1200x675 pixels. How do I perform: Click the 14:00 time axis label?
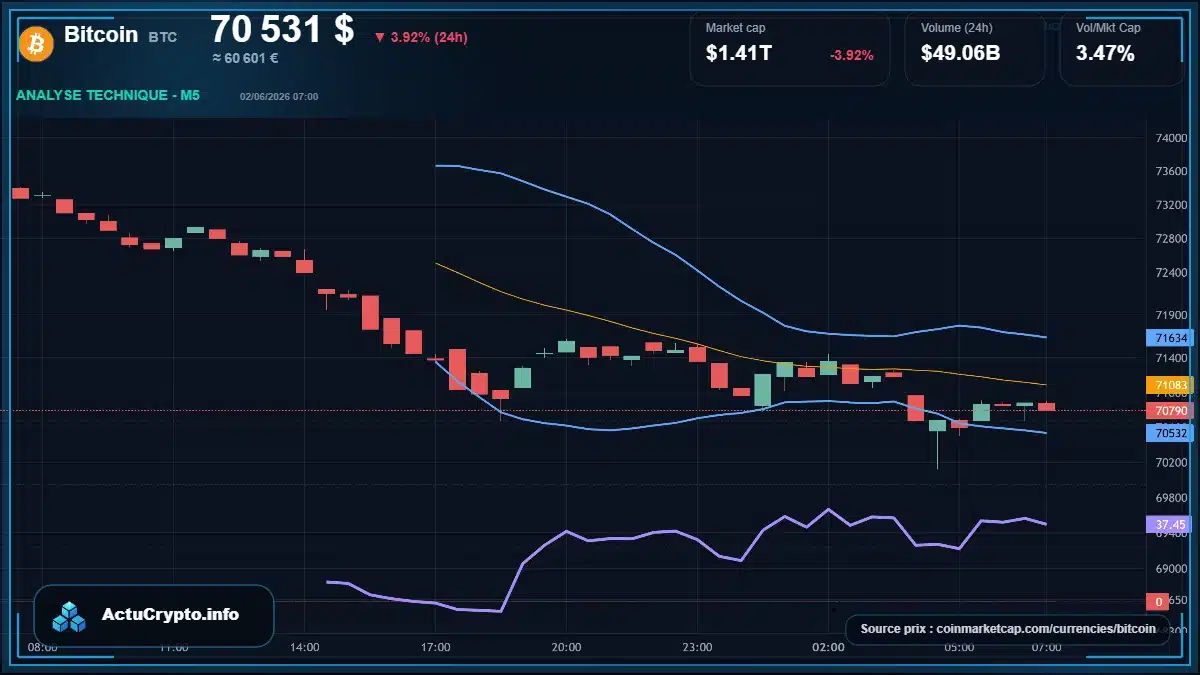[305, 647]
